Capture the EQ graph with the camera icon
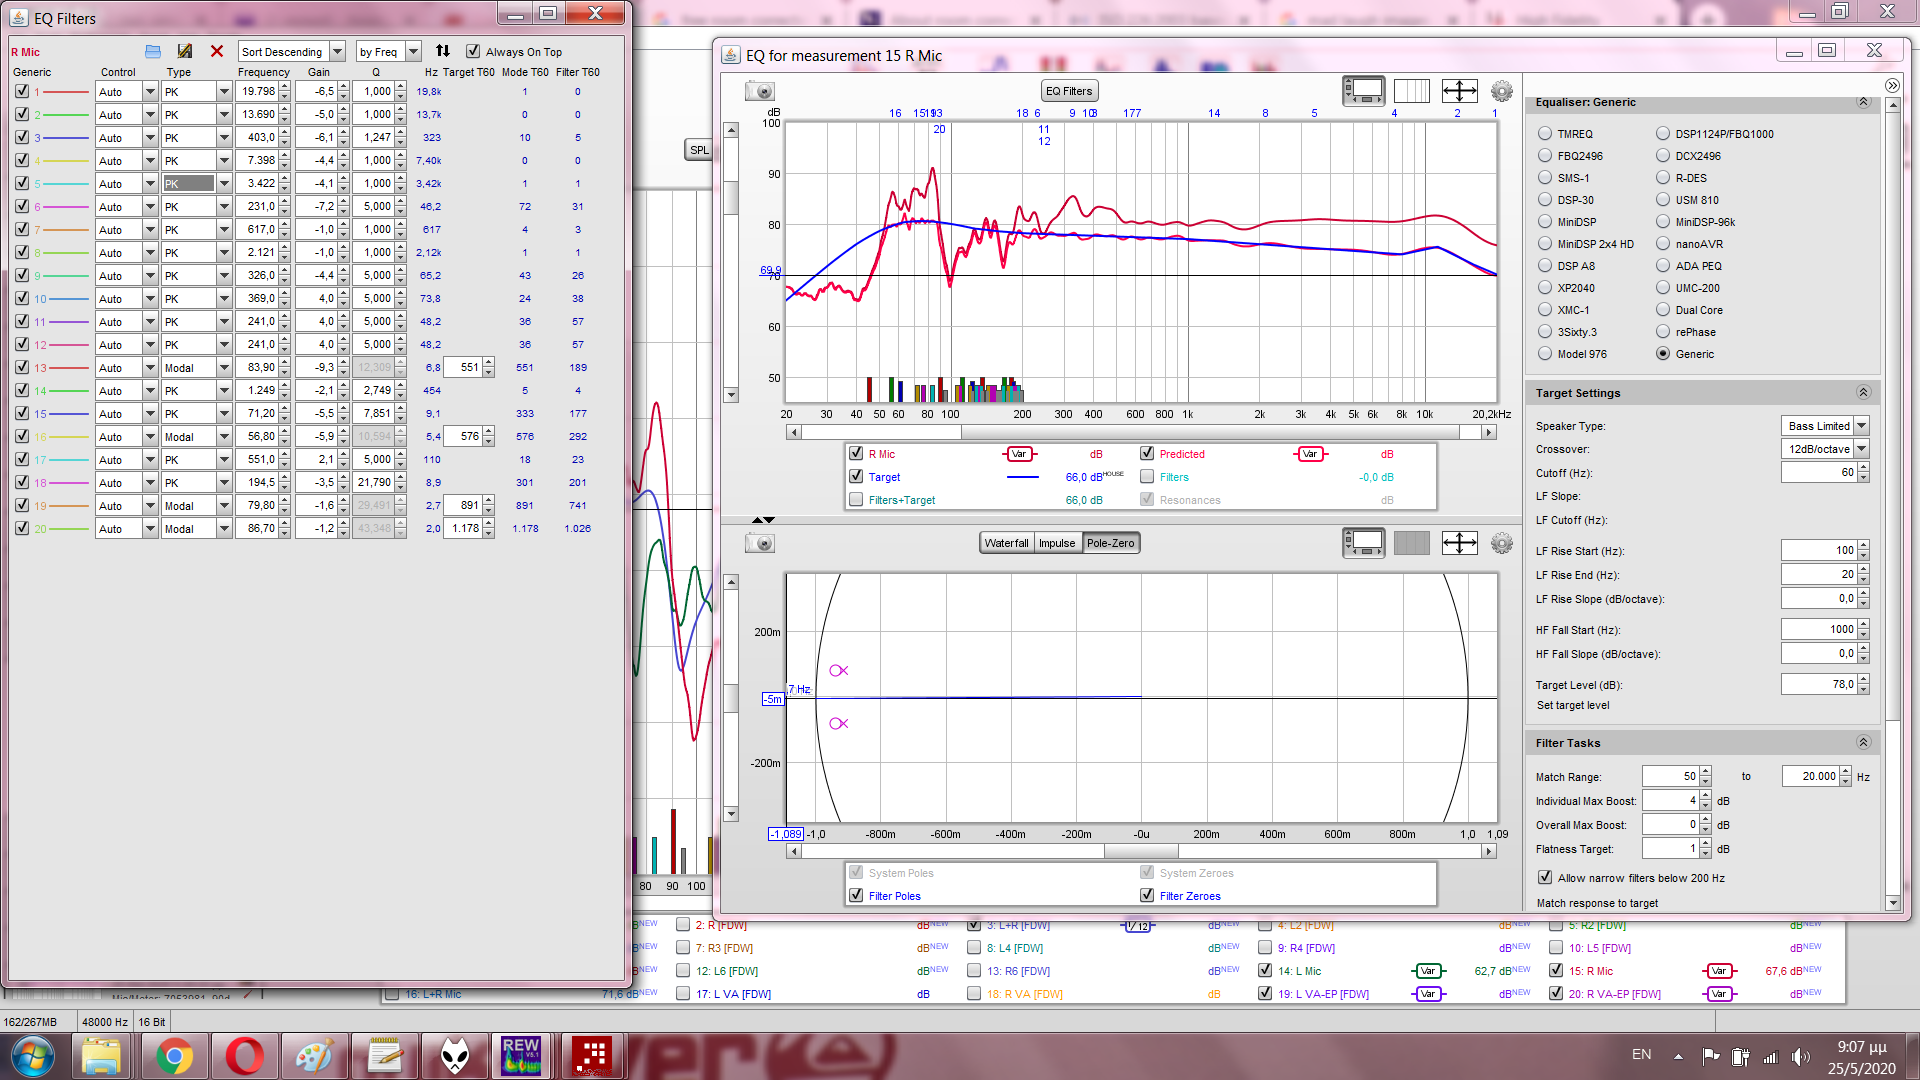The width and height of the screenshot is (1920, 1080). point(760,91)
